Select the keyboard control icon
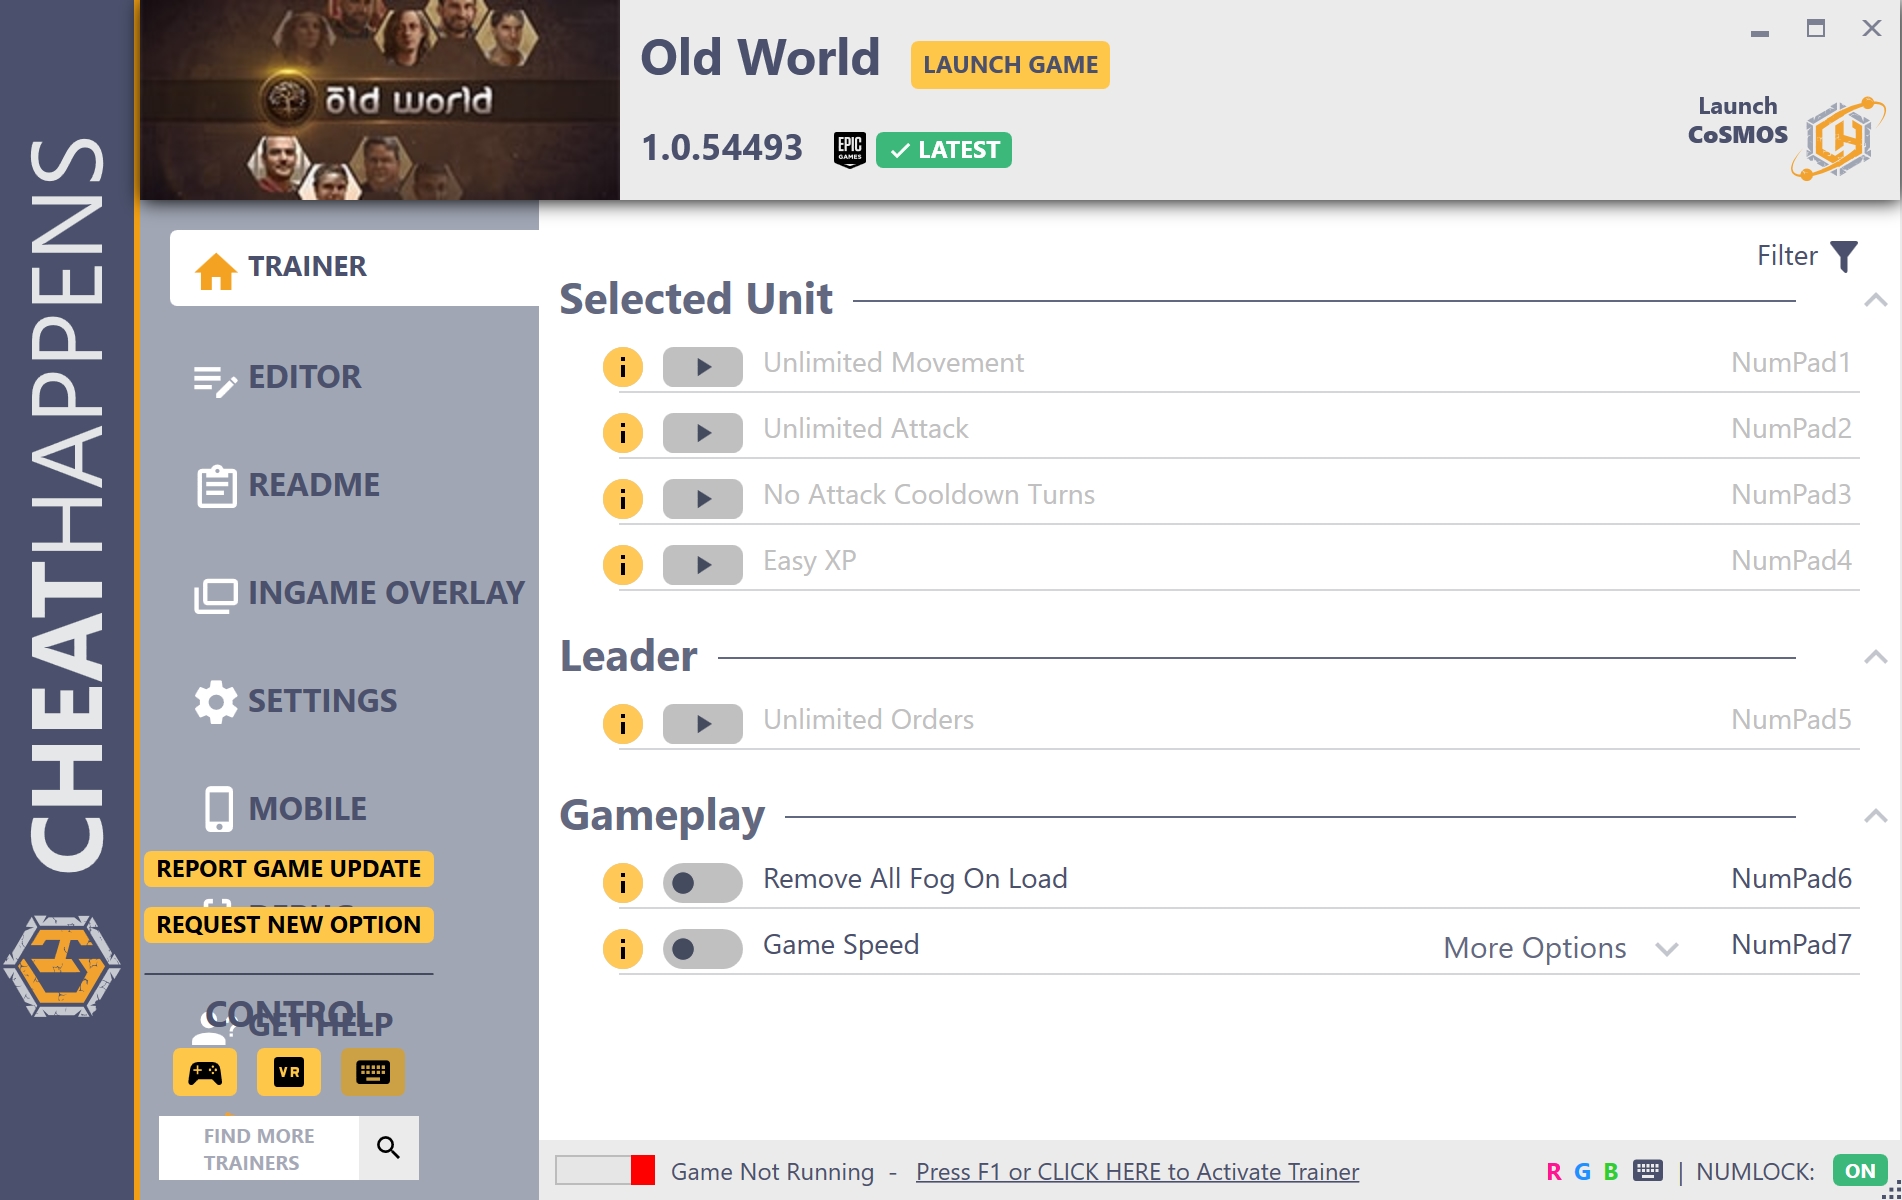This screenshot has height=1200, width=1902. coord(373,1073)
